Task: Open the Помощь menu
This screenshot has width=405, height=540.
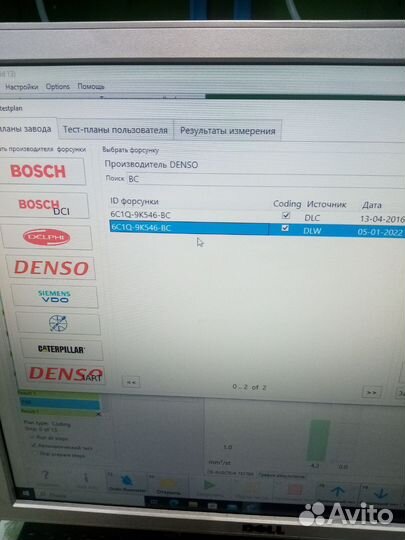Action: coord(91,86)
